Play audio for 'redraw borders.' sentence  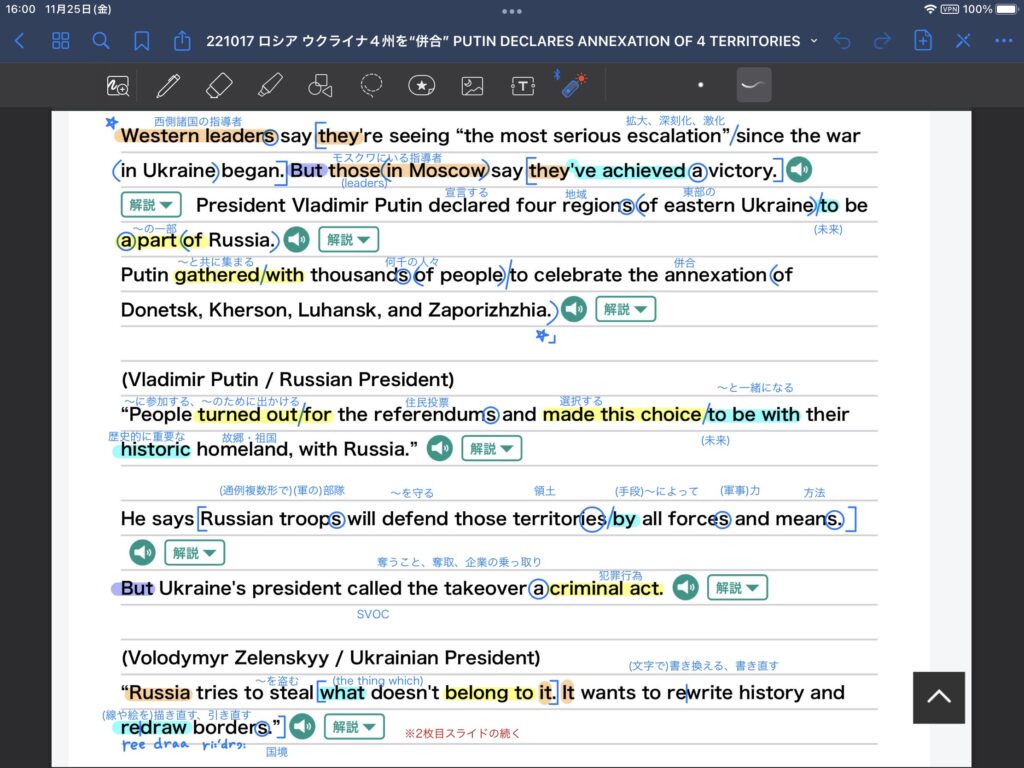302,726
